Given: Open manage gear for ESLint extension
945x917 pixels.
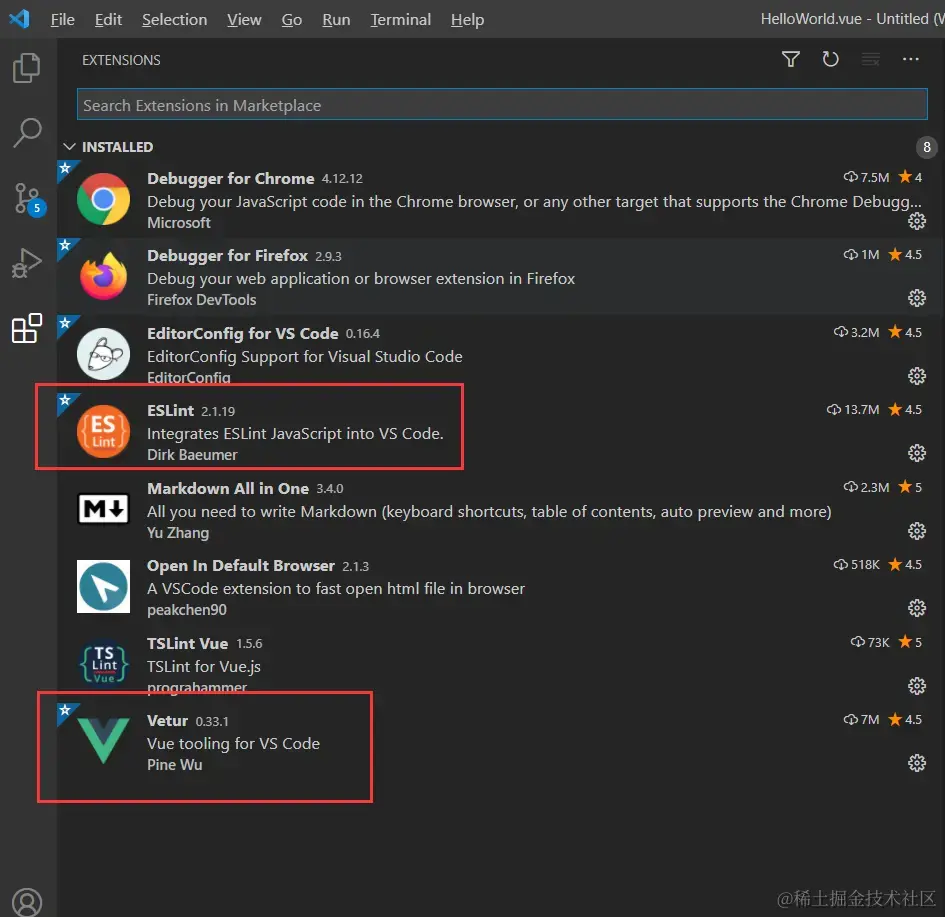Looking at the screenshot, I should pos(917,453).
